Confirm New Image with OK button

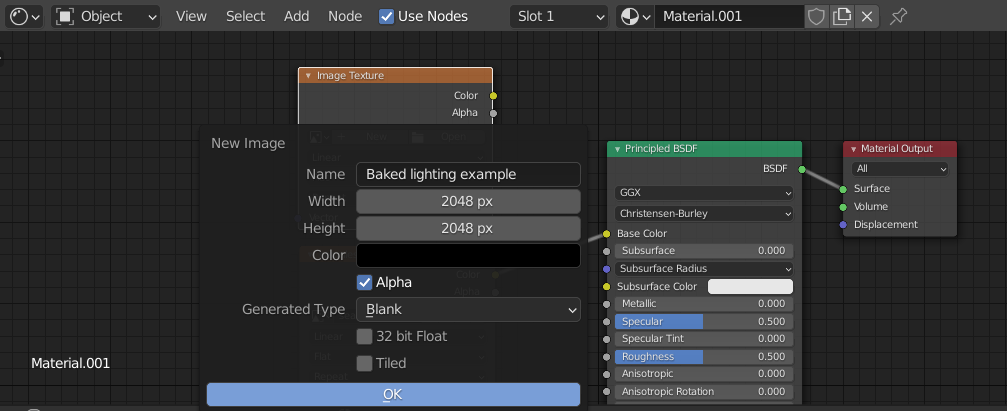393,394
